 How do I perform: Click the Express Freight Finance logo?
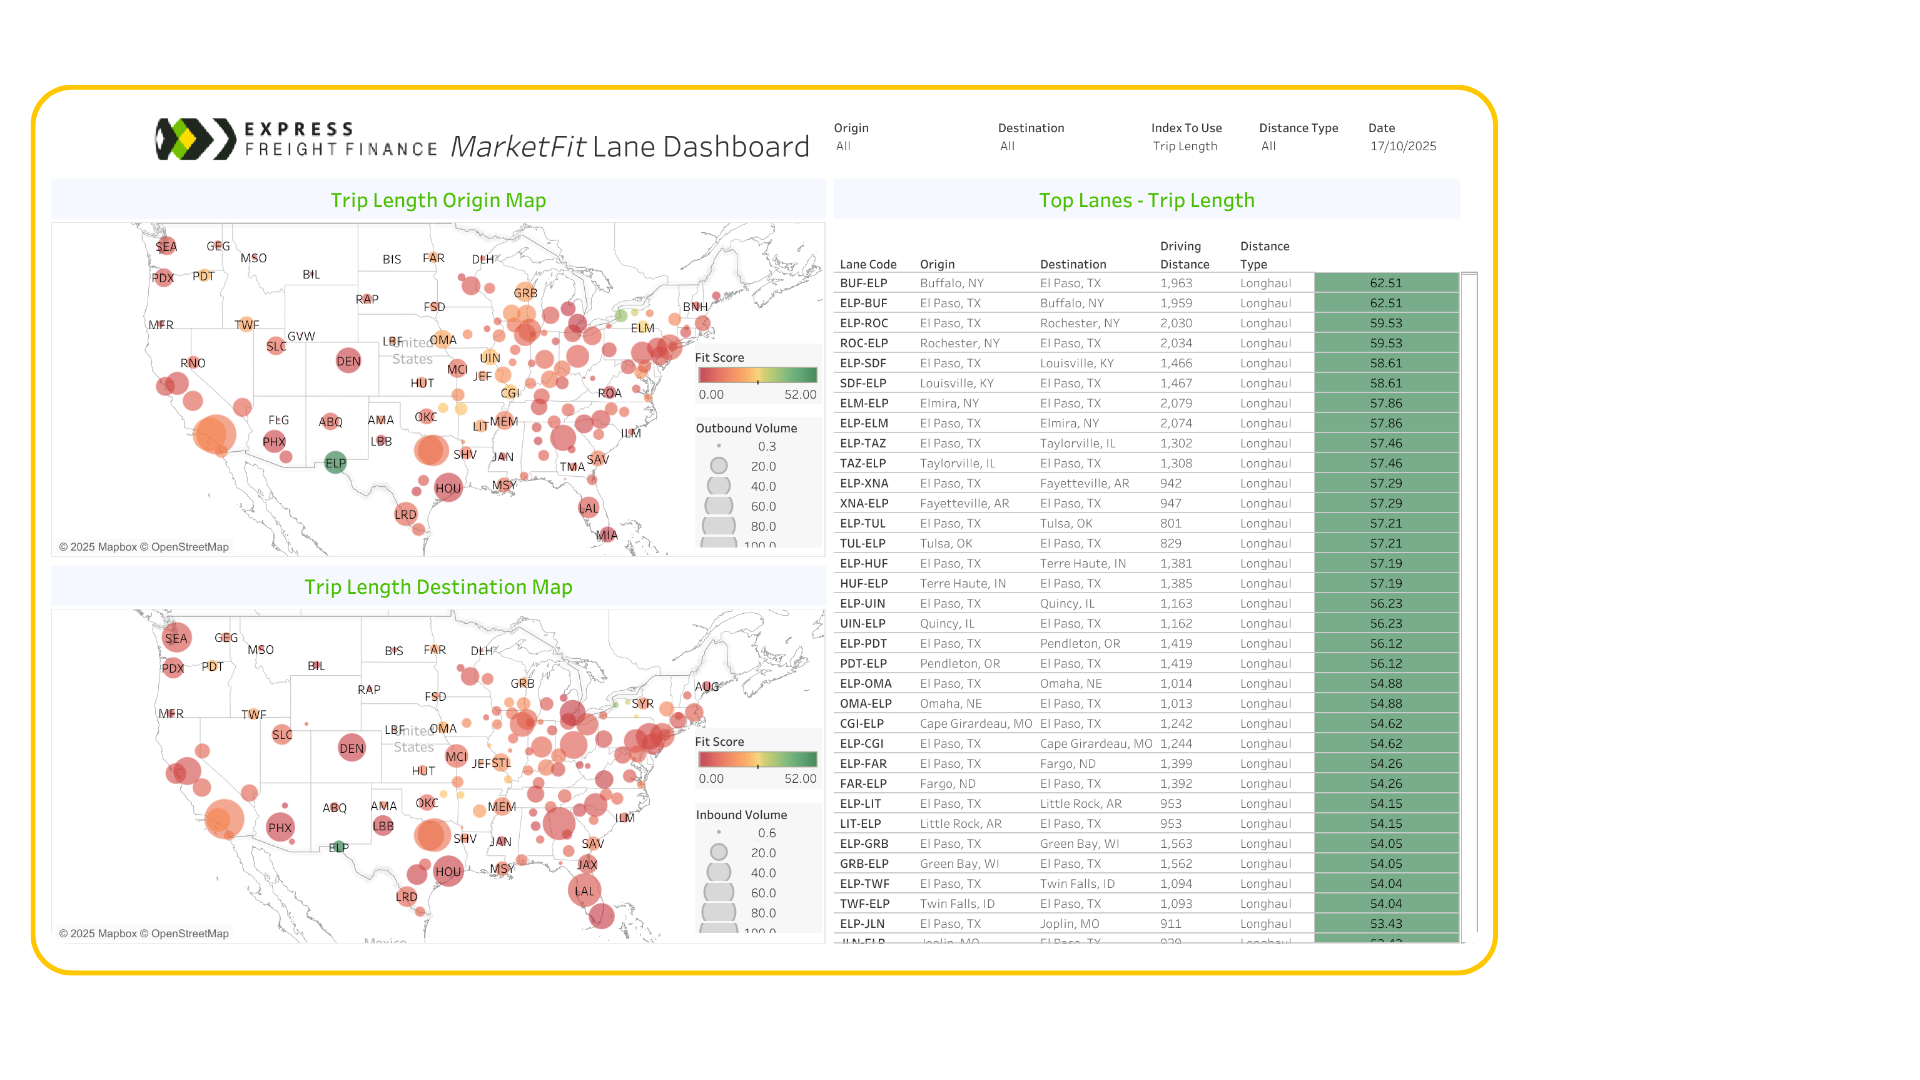[x=297, y=140]
